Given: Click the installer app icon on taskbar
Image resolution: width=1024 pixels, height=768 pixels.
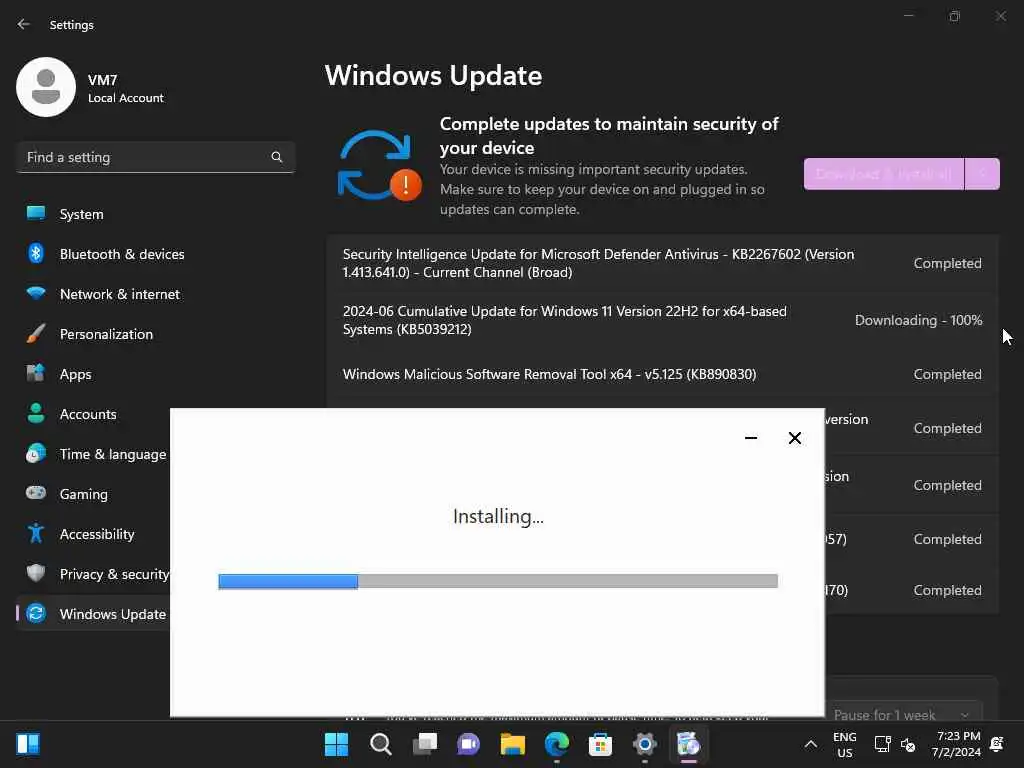Looking at the screenshot, I should click(688, 744).
